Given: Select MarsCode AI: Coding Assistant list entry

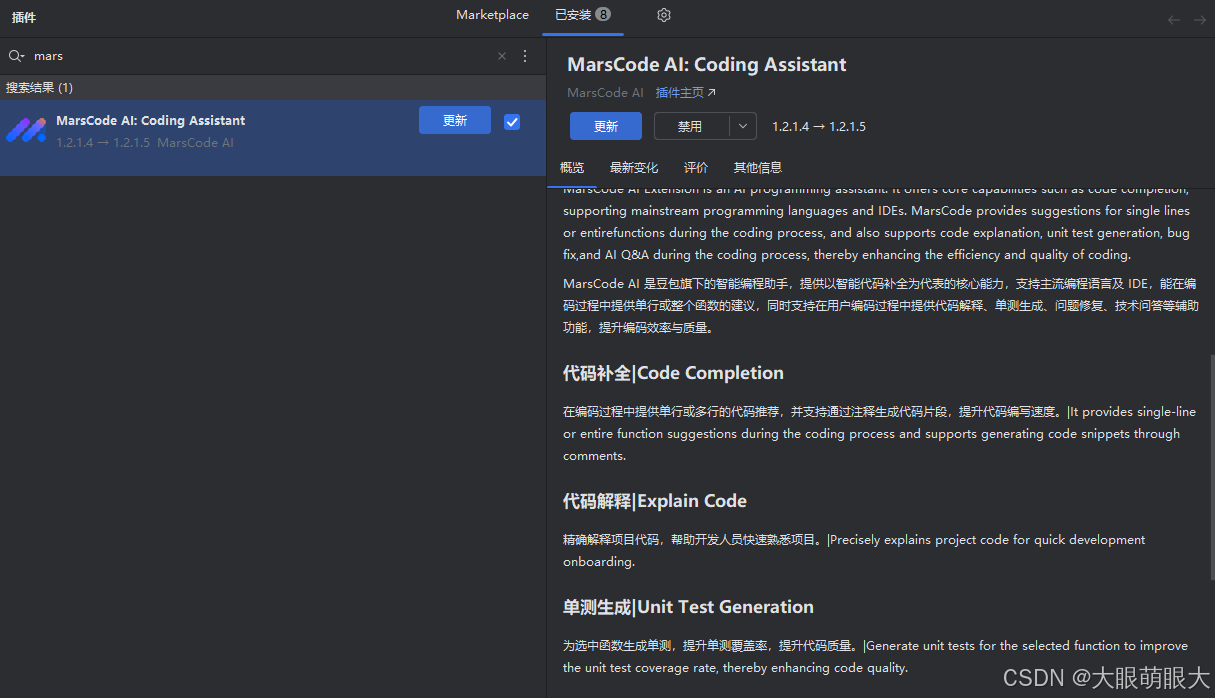Looking at the screenshot, I should pos(273,138).
